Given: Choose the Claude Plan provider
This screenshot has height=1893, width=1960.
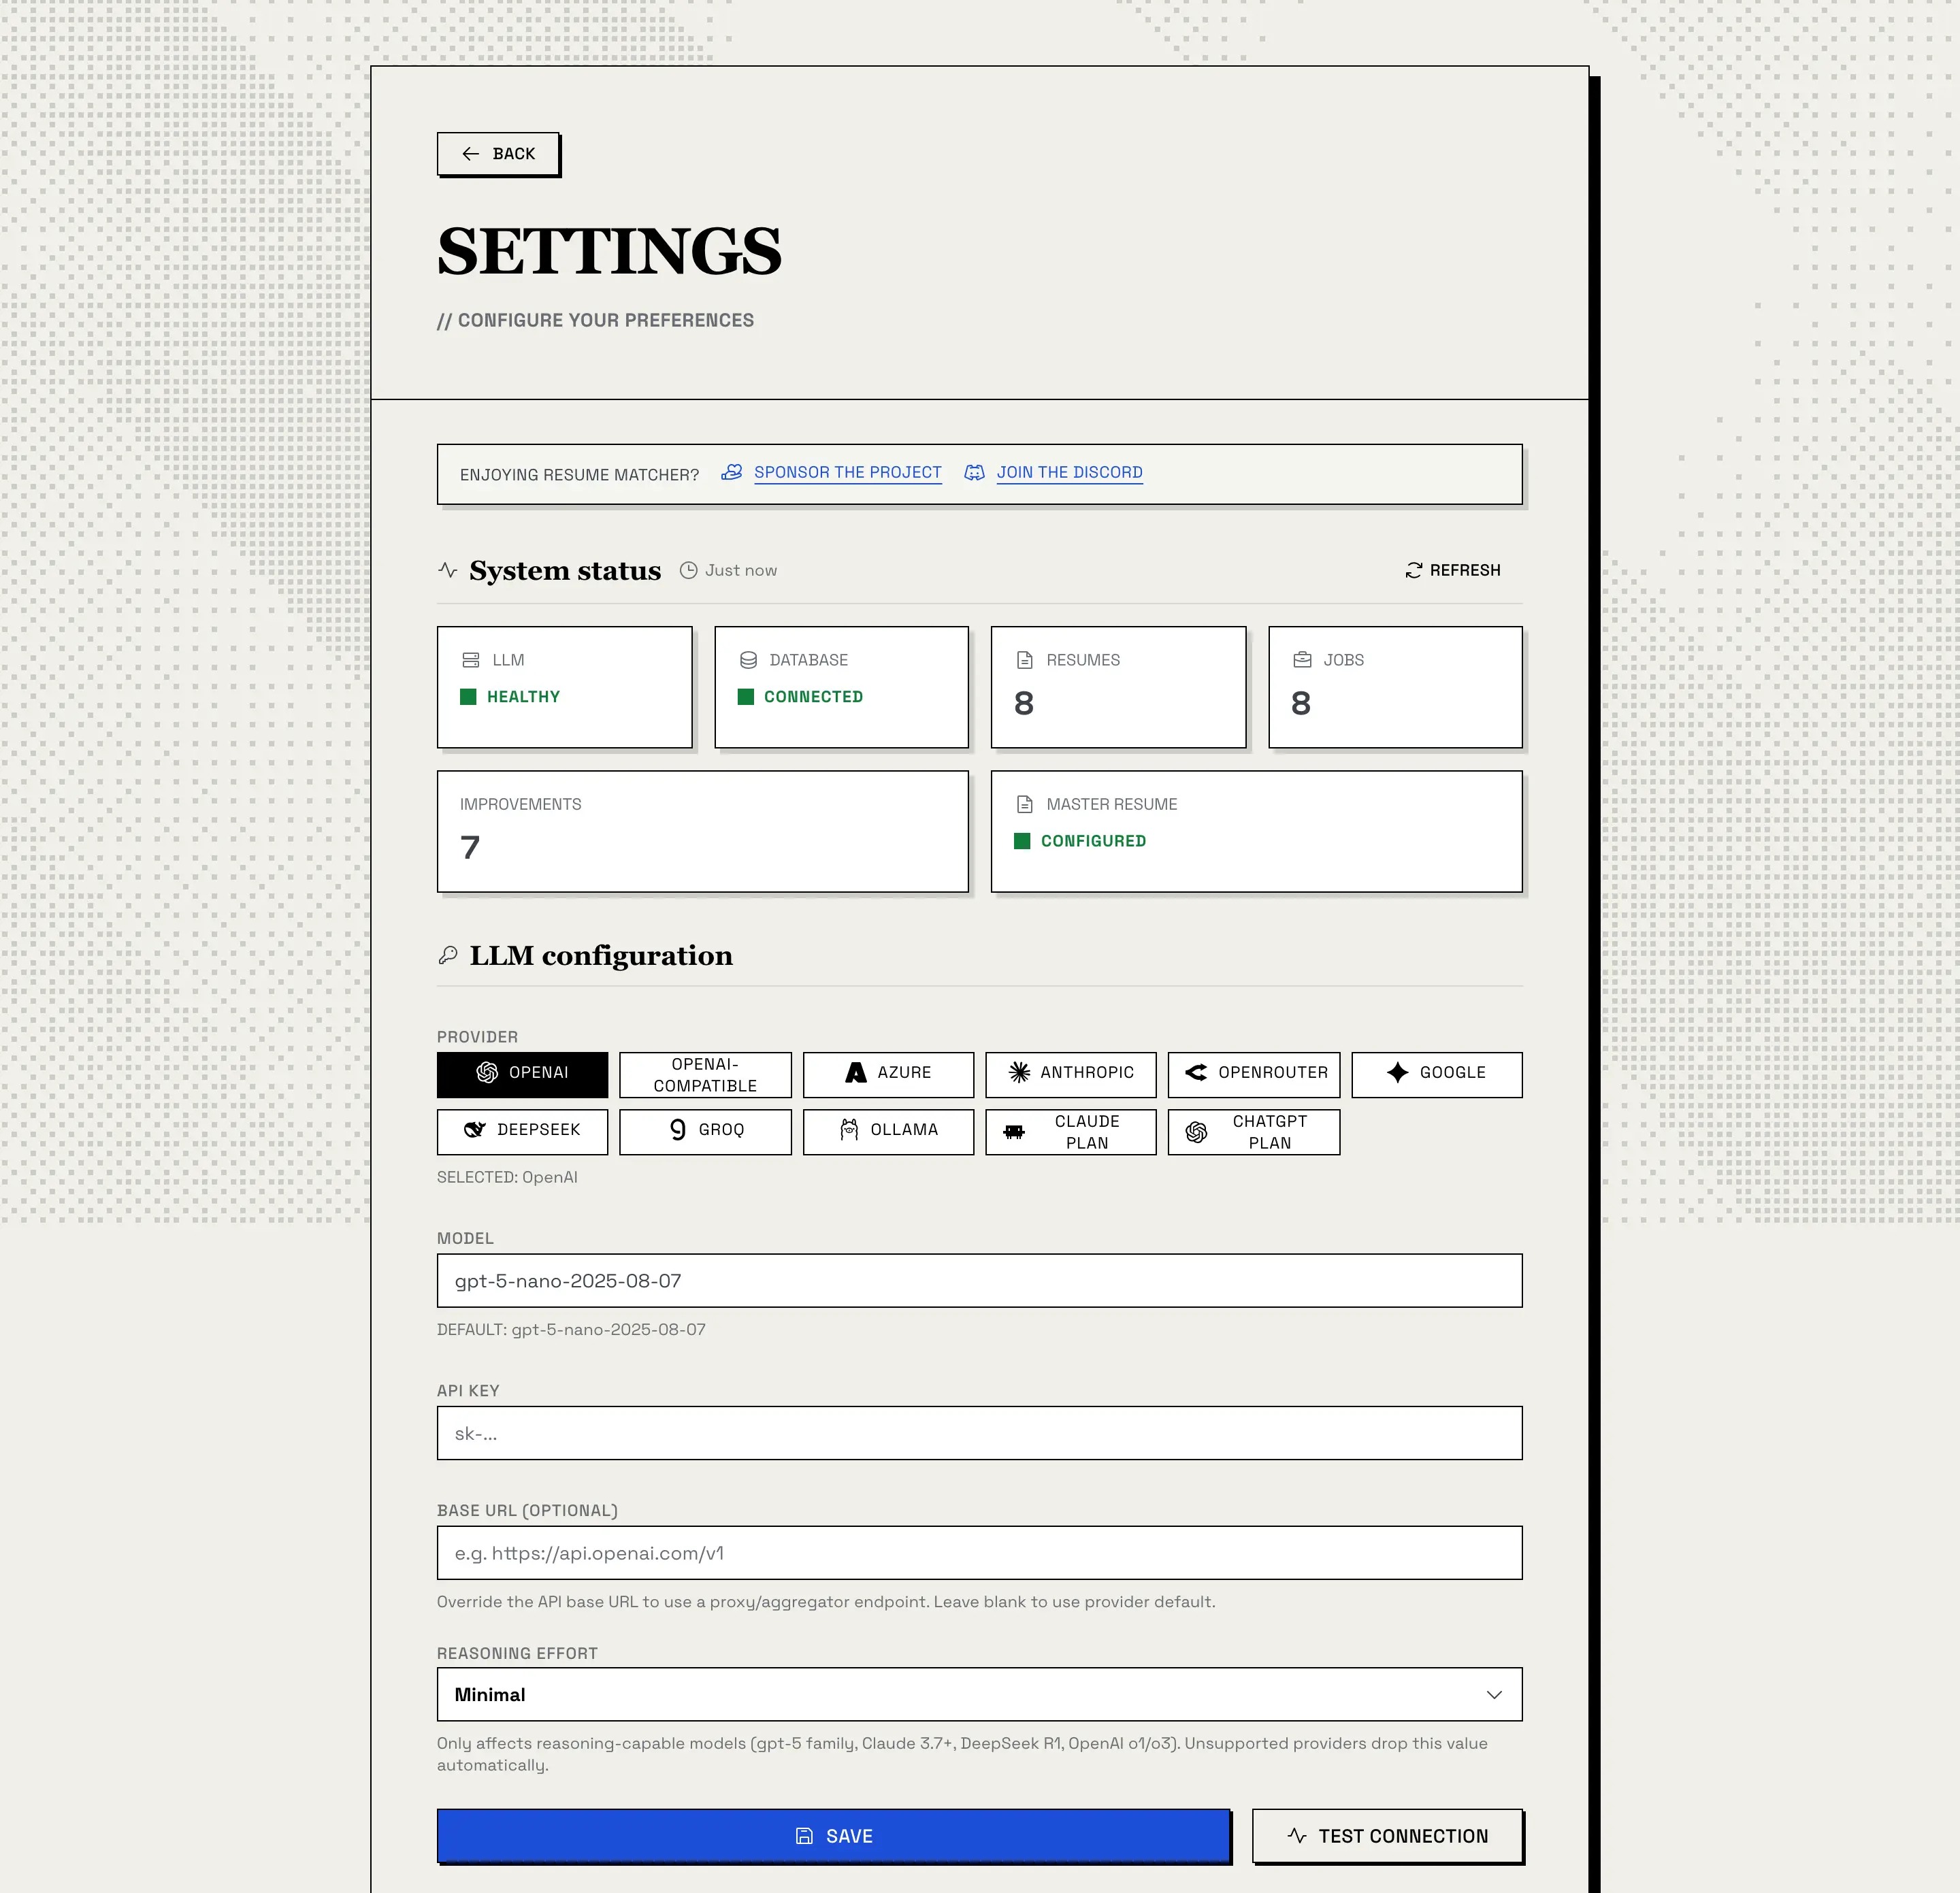Looking at the screenshot, I should coord(1071,1131).
